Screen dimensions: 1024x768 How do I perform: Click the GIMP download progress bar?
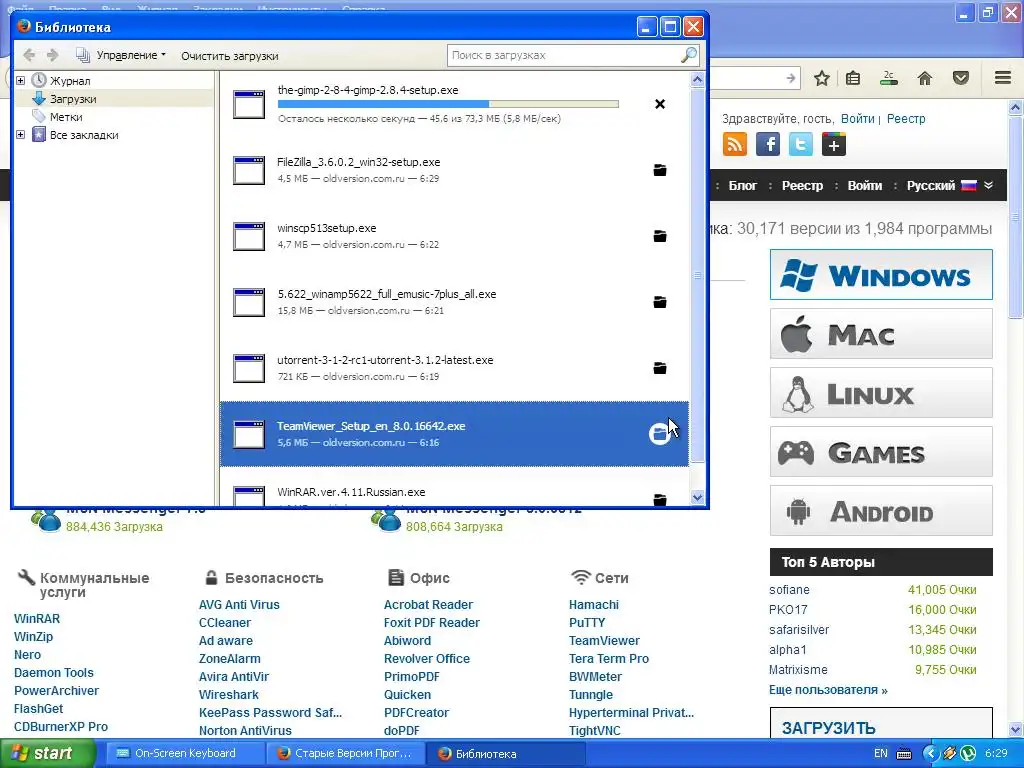coord(448,104)
